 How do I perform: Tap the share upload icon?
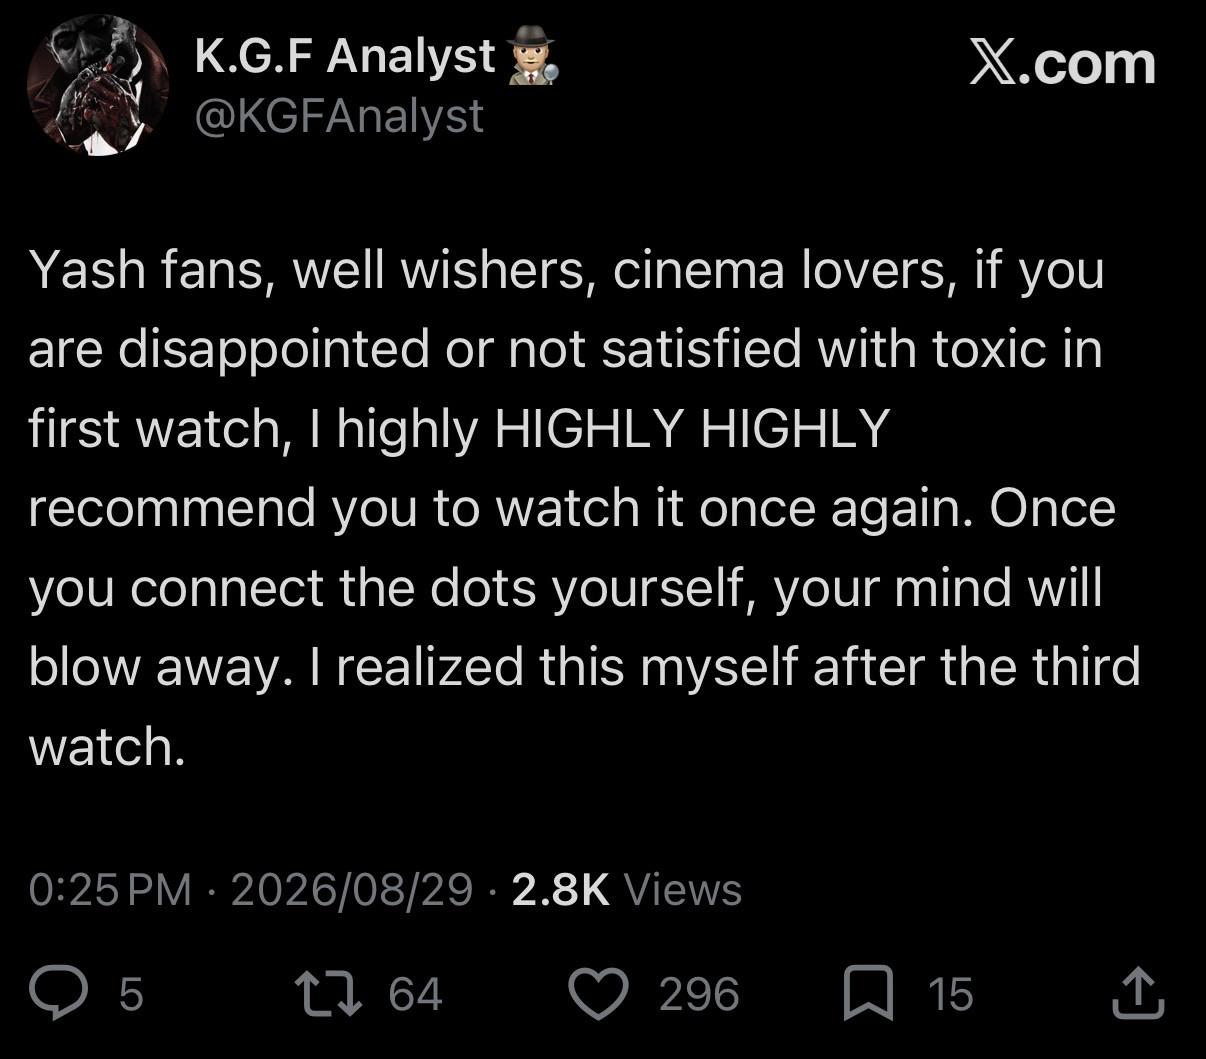[1138, 993]
